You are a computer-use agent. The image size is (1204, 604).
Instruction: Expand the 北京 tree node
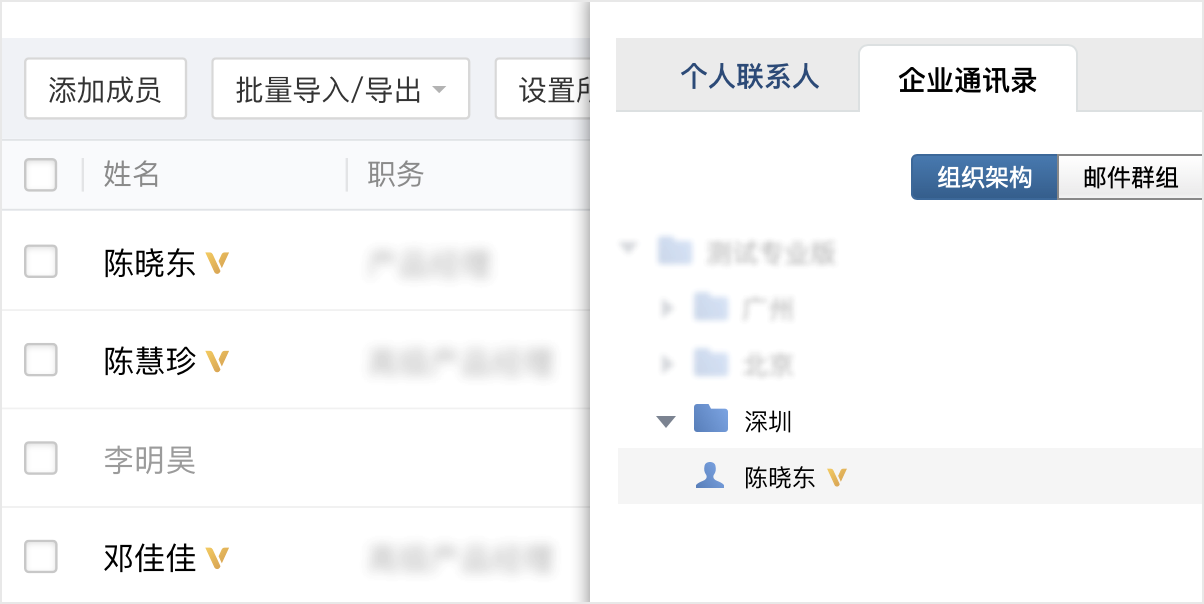tap(668, 364)
